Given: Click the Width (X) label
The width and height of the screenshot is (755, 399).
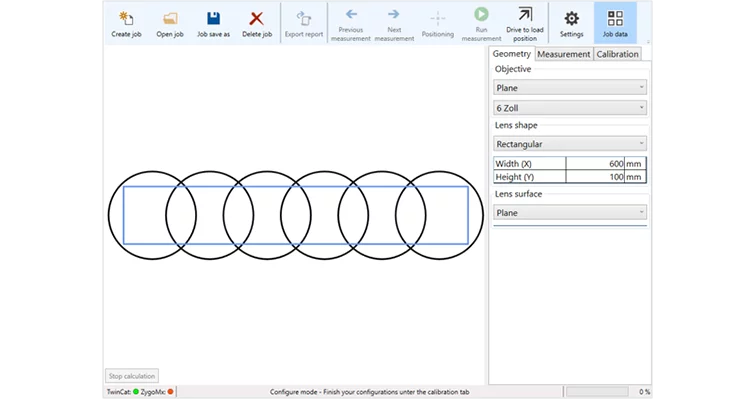Looking at the screenshot, I should point(513,164).
